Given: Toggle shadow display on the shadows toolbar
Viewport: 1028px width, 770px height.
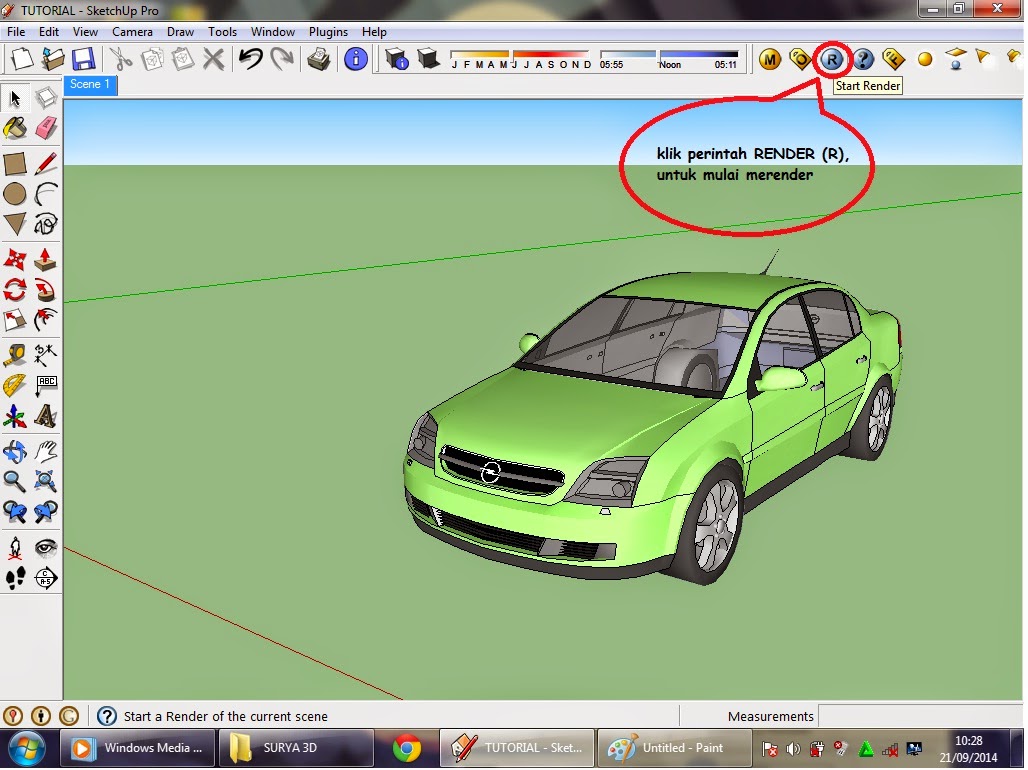Looking at the screenshot, I should pos(427,58).
